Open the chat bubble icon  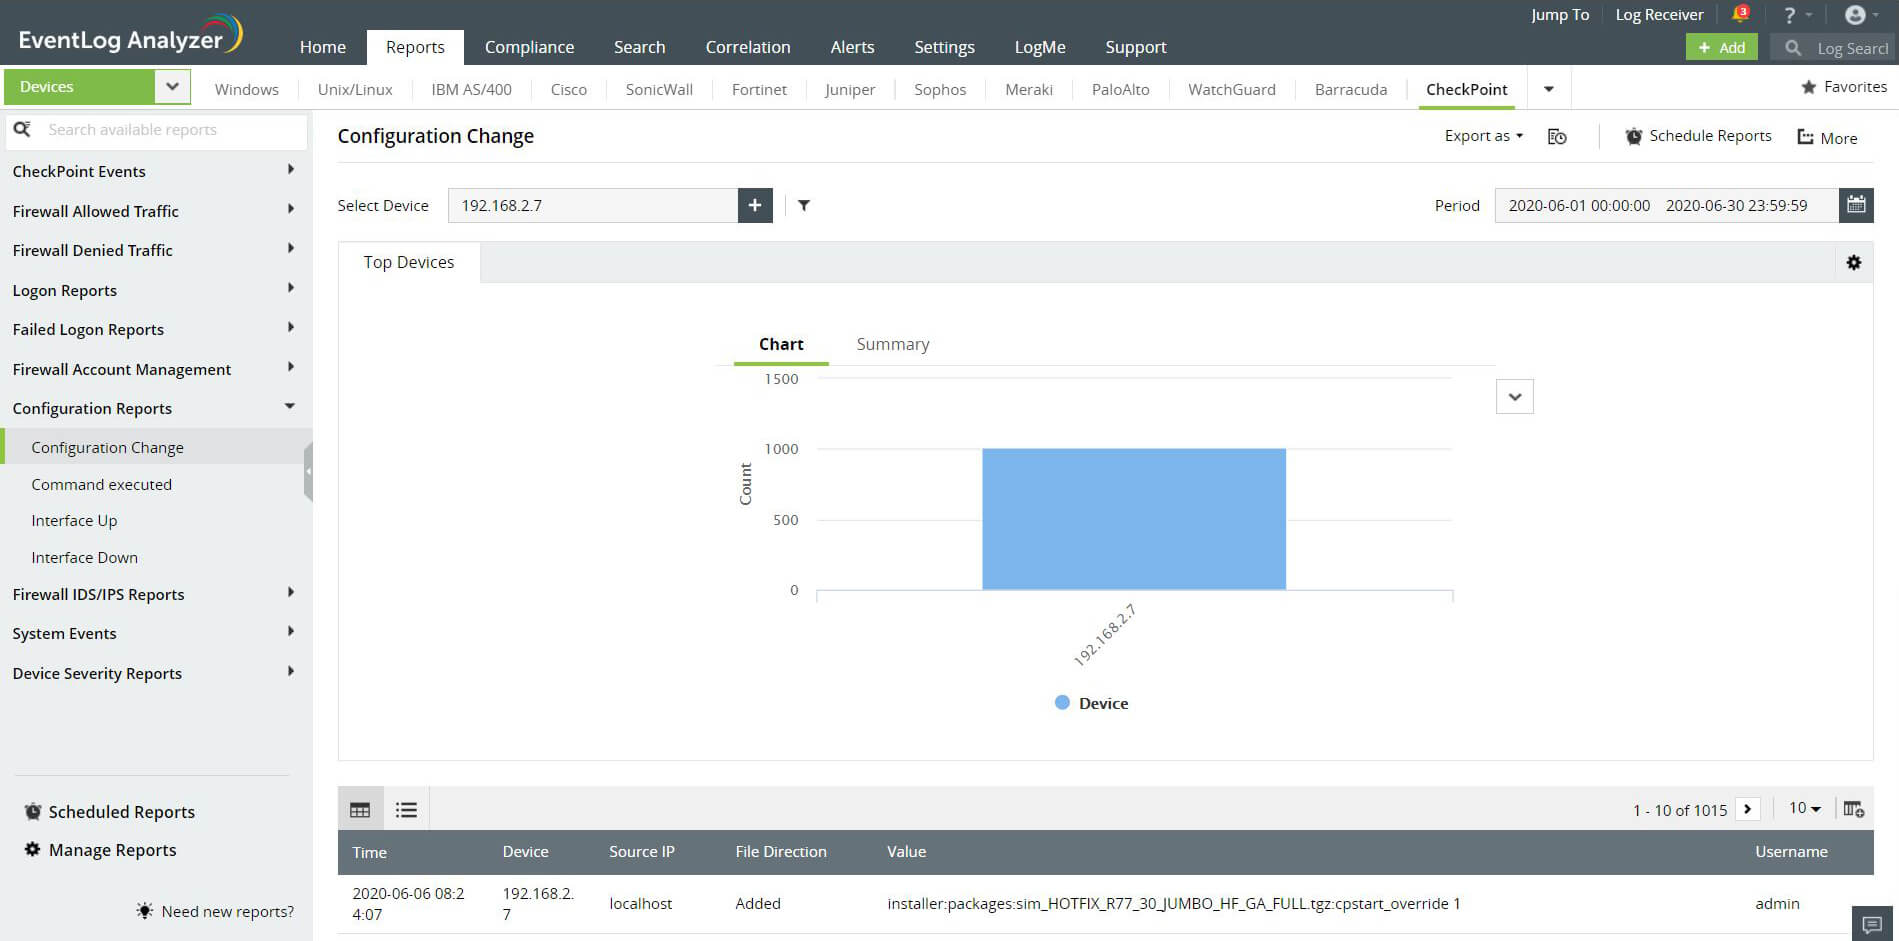1873,924
